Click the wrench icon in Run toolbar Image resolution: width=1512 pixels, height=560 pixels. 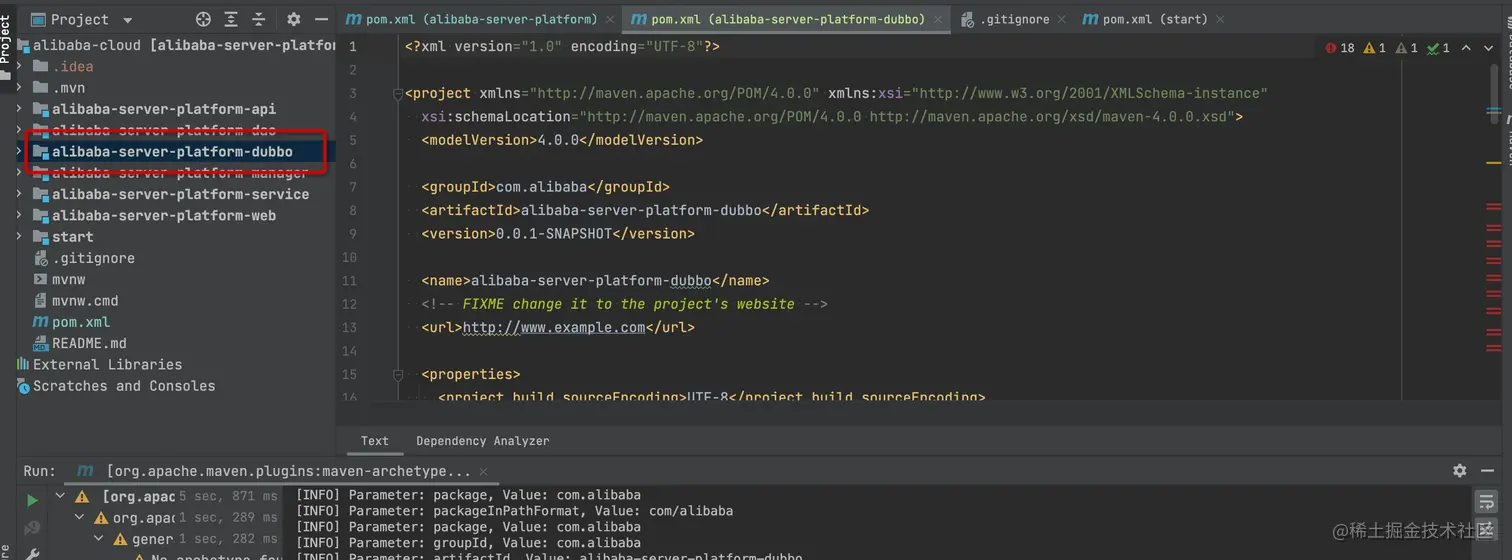(32, 553)
